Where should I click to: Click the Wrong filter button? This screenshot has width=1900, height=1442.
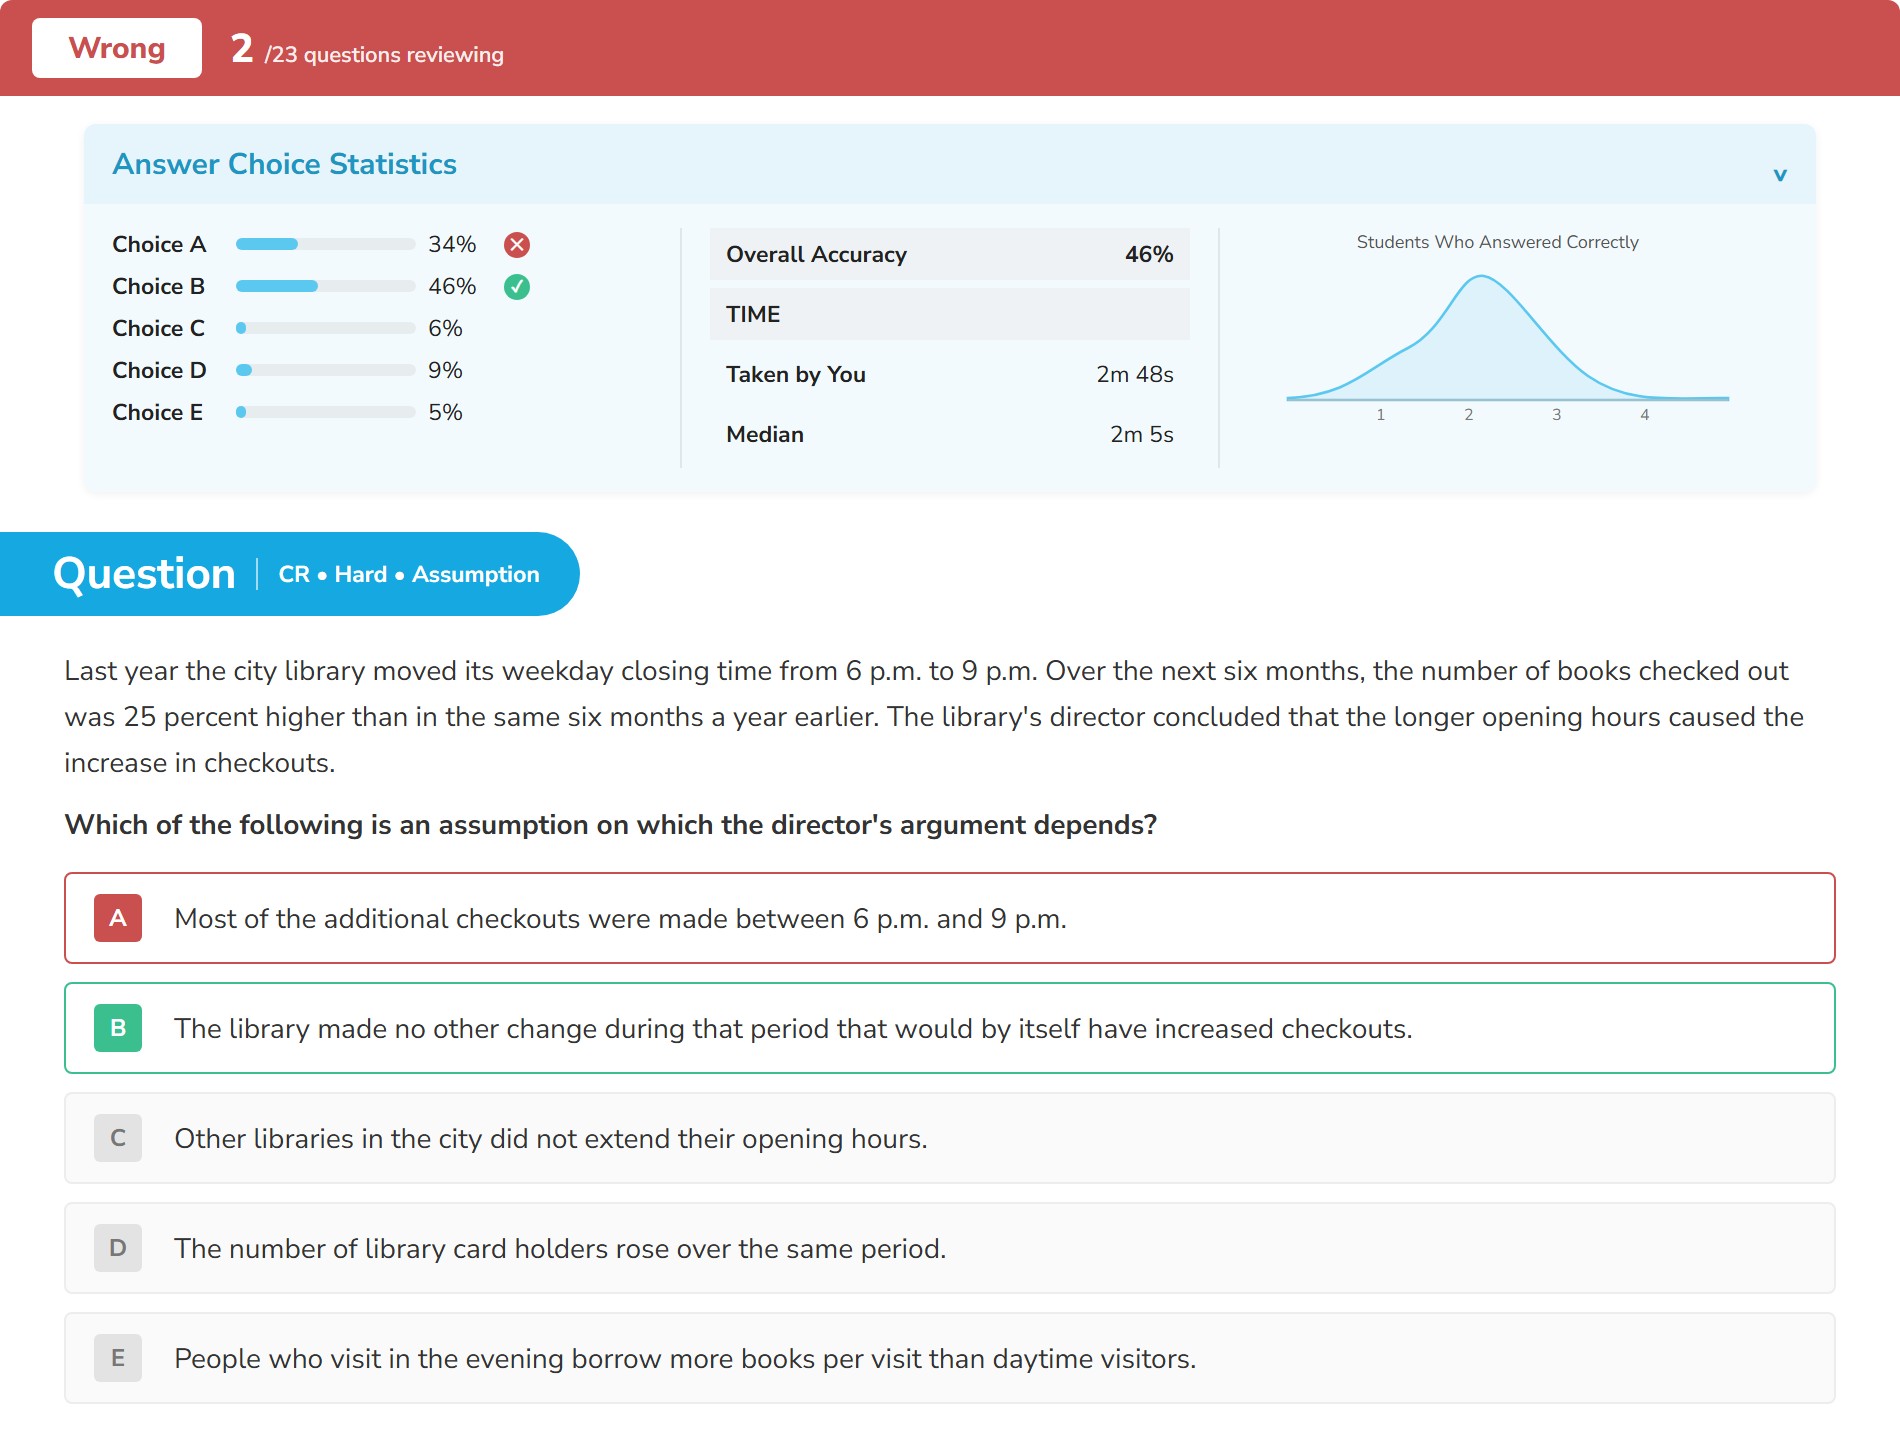tap(117, 48)
